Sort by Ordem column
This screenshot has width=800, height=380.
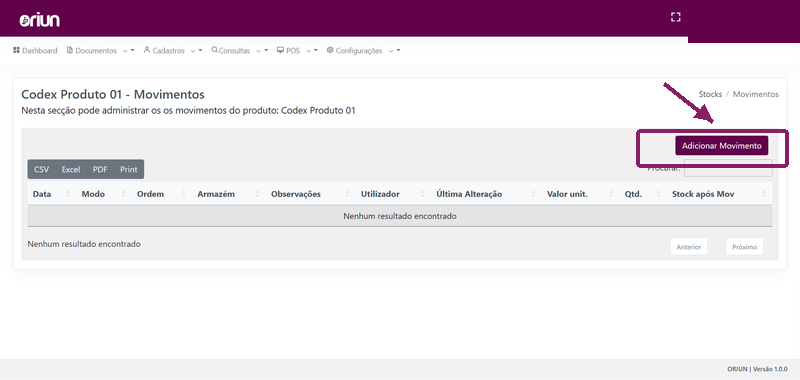click(x=162, y=194)
